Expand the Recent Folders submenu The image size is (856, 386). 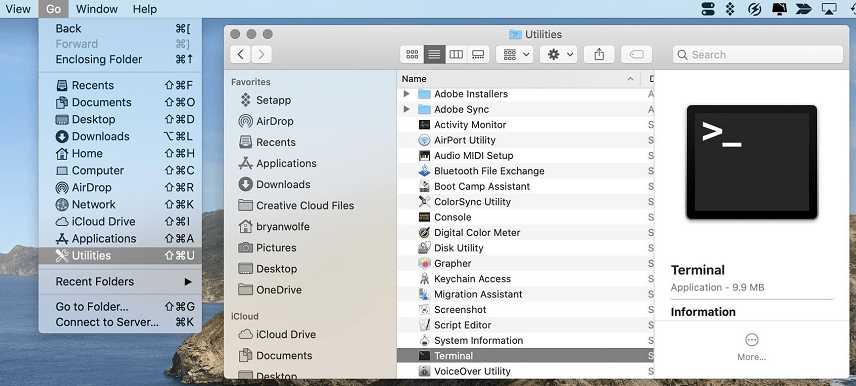tap(120, 281)
